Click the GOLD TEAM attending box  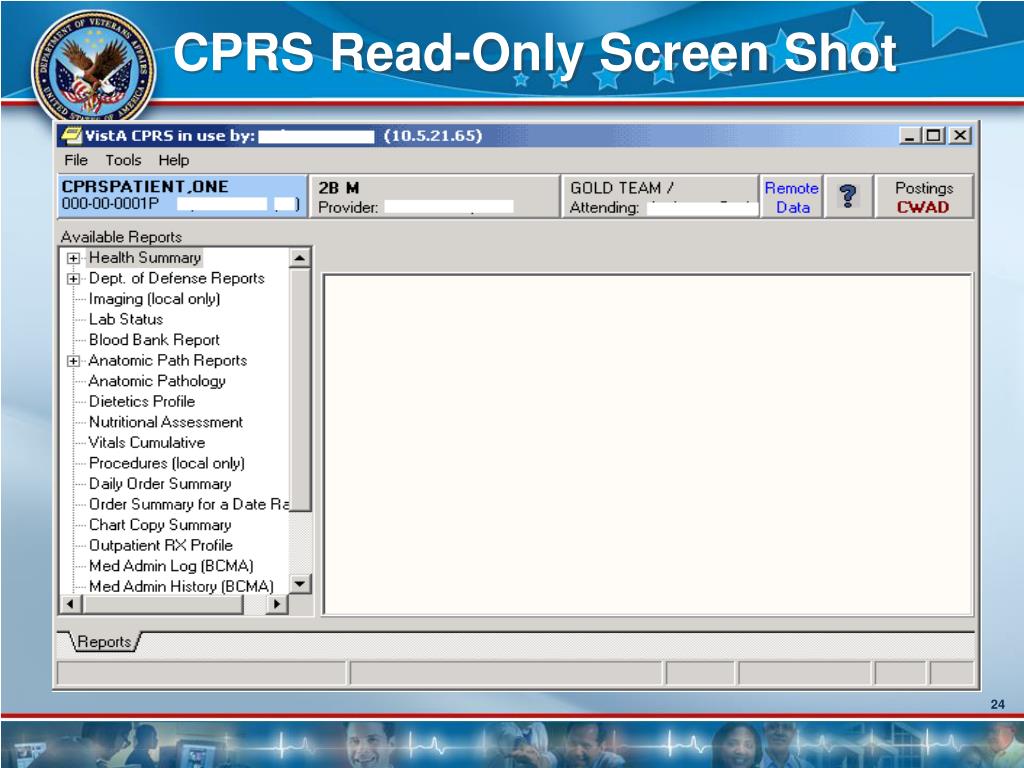coord(660,196)
